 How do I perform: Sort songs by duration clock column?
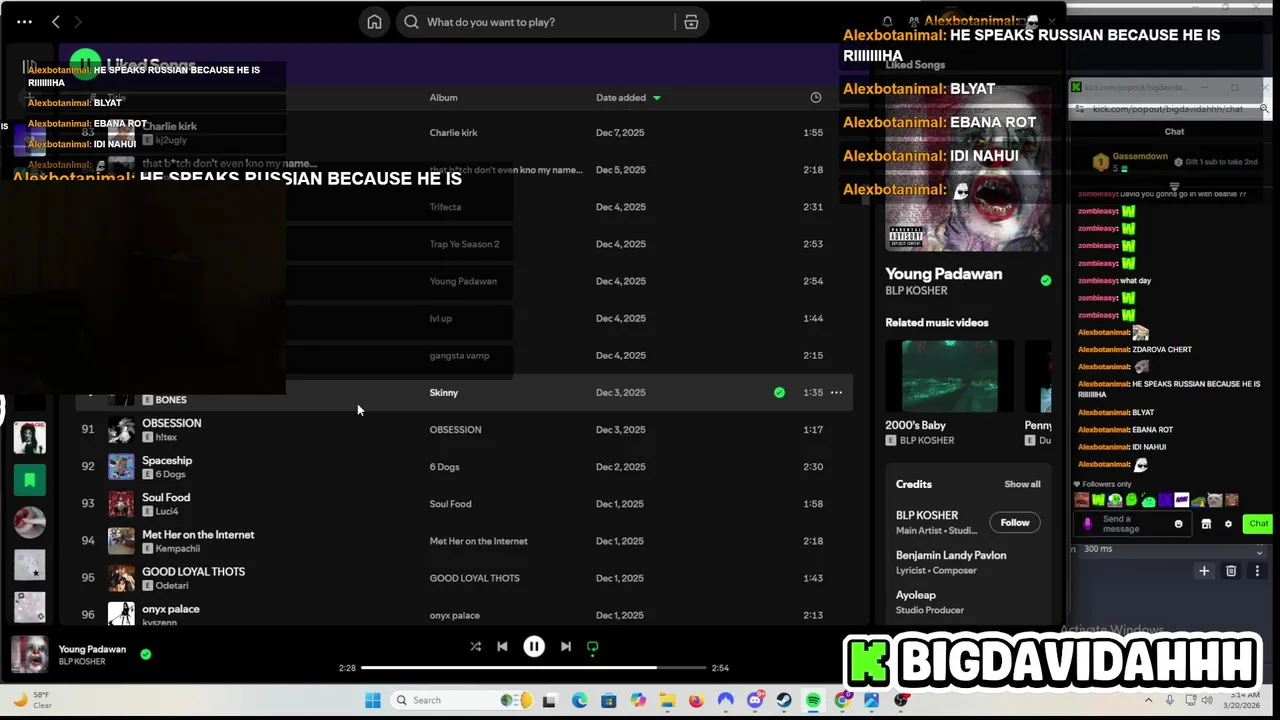[x=816, y=98]
